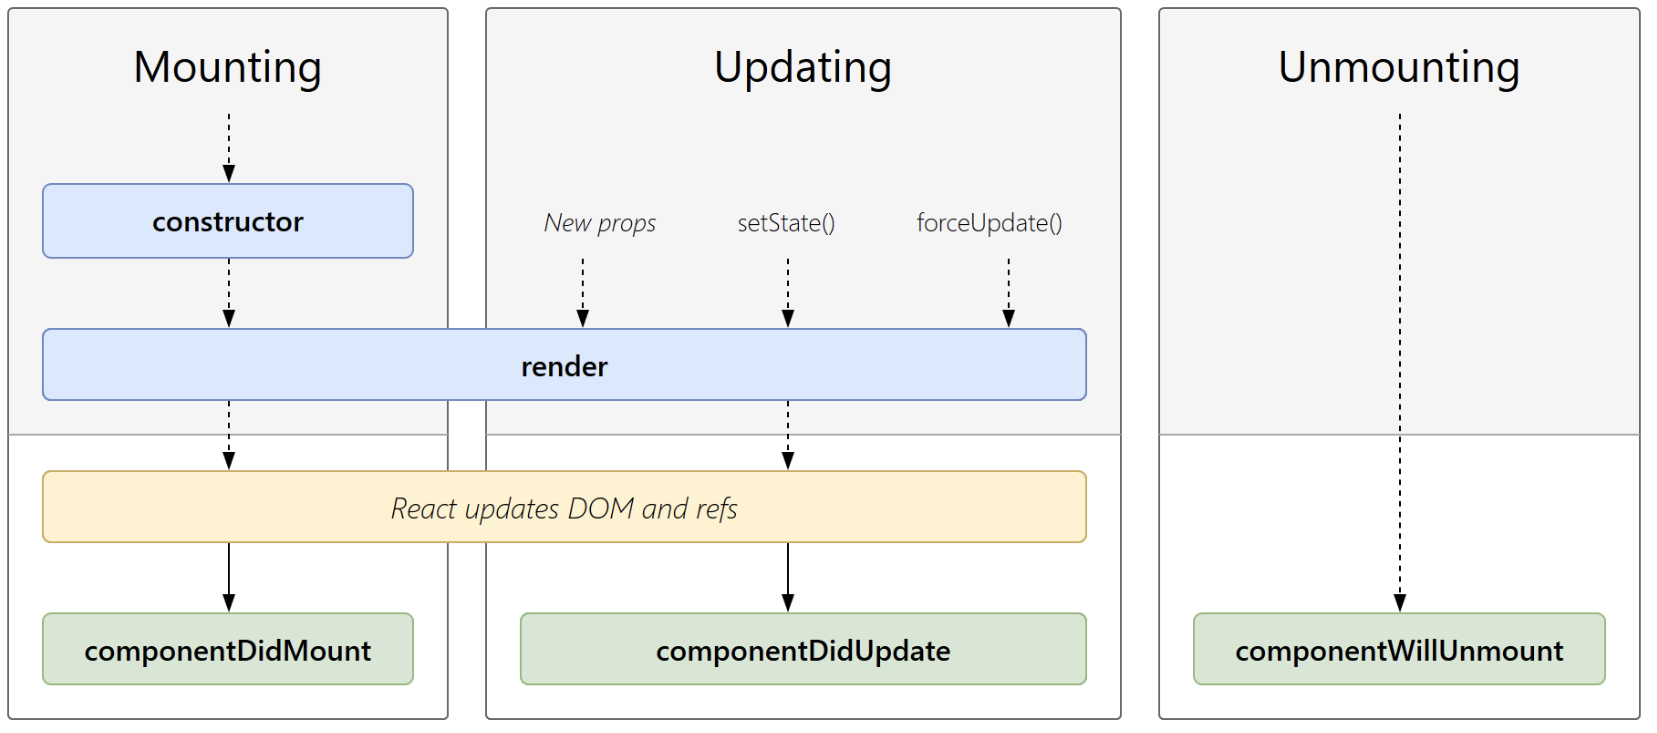Click the componentDidMount box
This screenshot has height=733, width=1657.
coord(228,649)
